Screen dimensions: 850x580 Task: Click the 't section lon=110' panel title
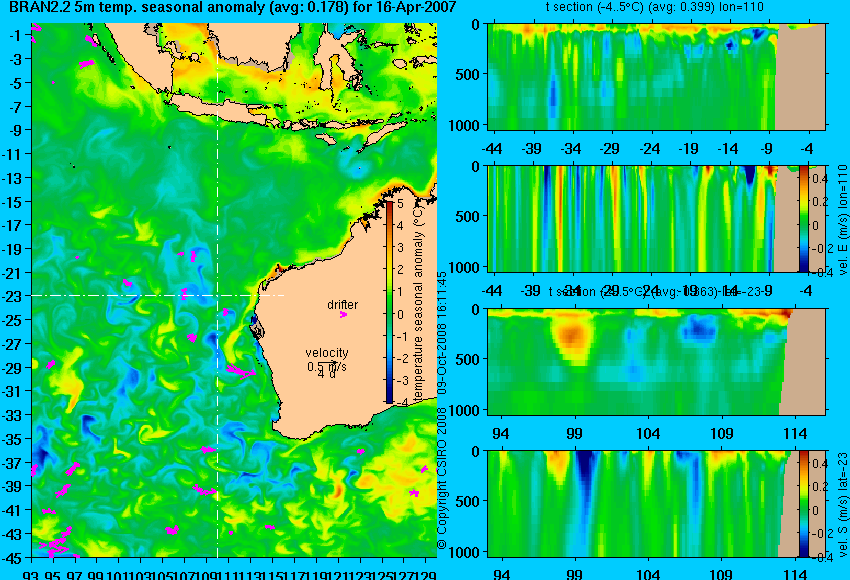pos(654,7)
